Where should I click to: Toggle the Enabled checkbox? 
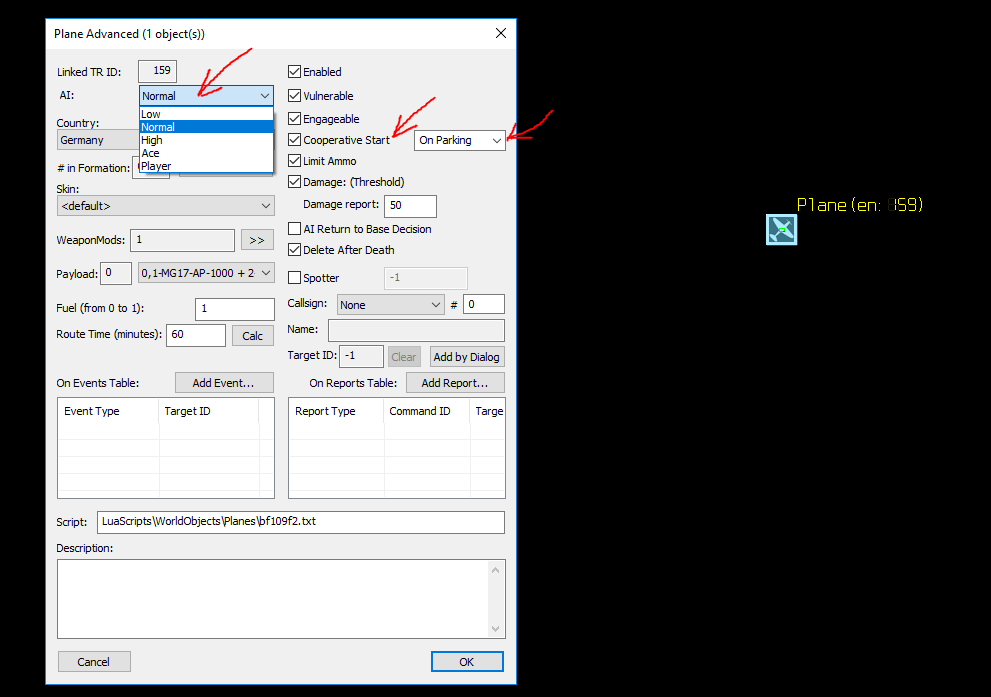pyautogui.click(x=295, y=71)
